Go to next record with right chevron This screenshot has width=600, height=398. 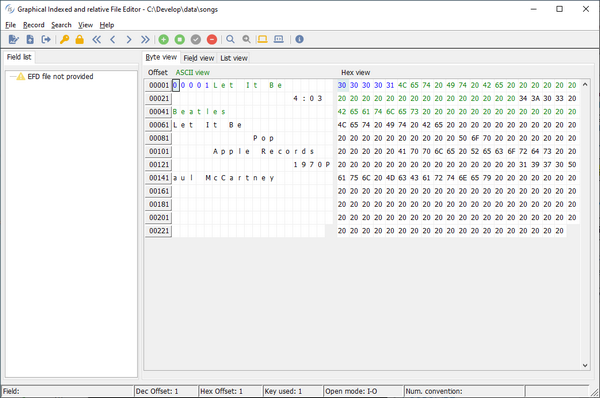pos(129,39)
